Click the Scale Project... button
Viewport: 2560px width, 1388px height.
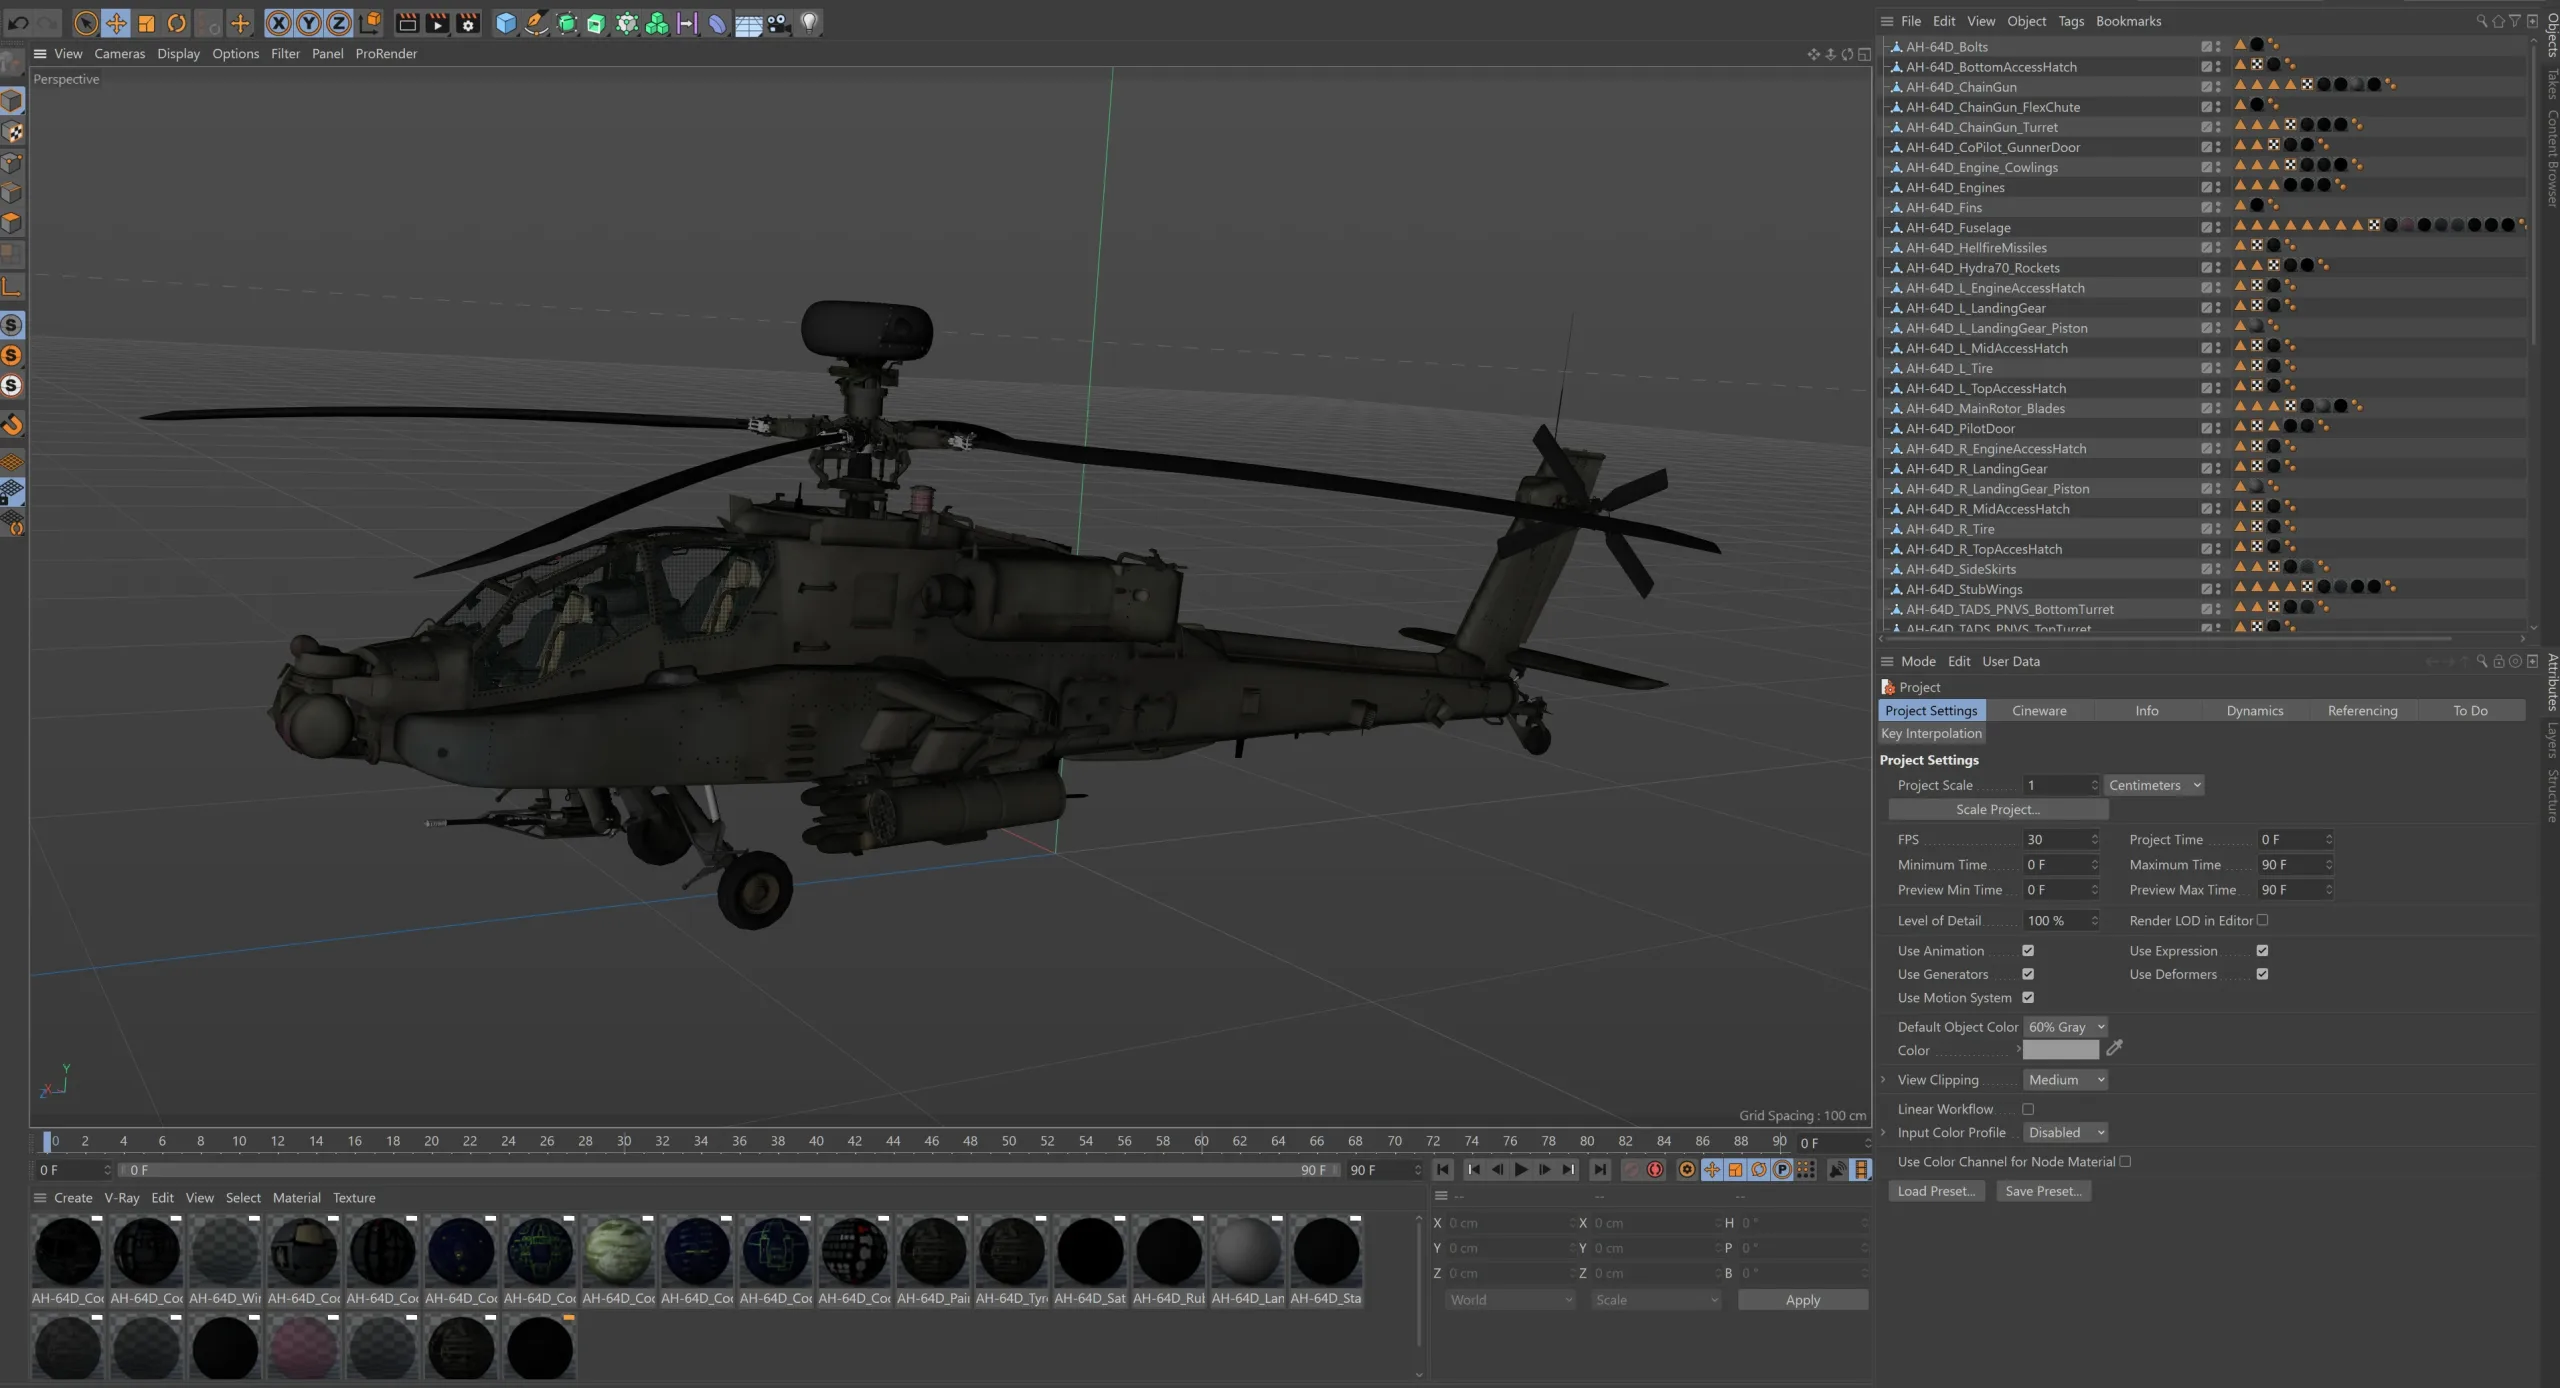[1997, 810]
